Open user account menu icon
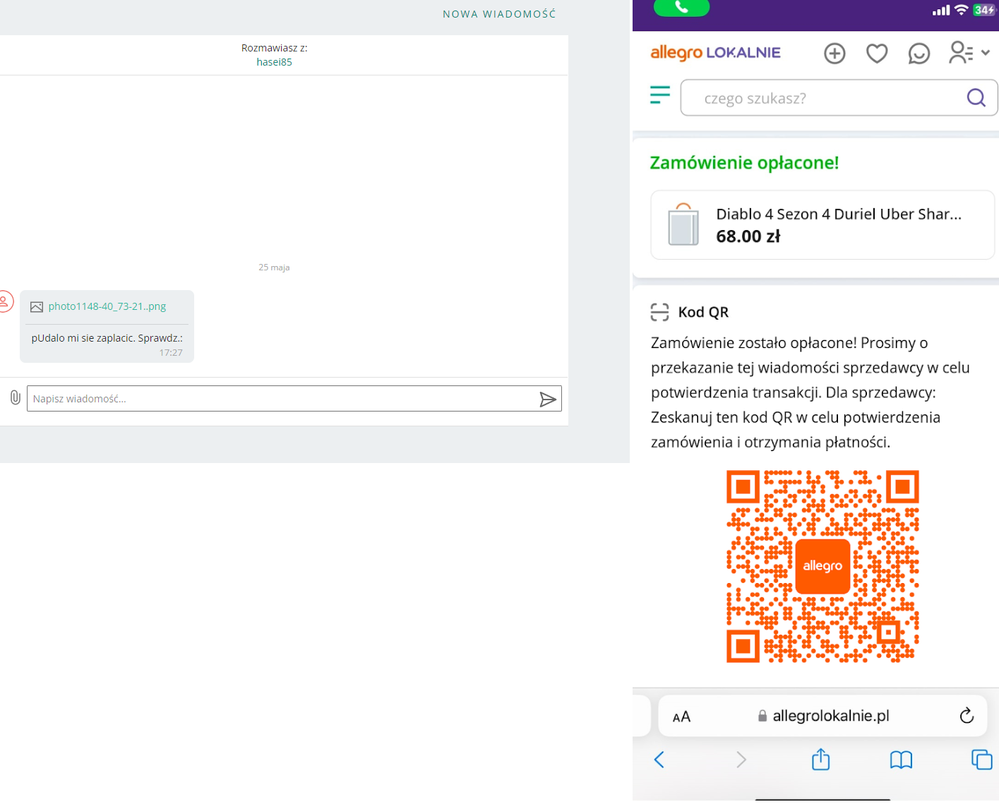This screenshot has width=999, height=804. pos(968,53)
